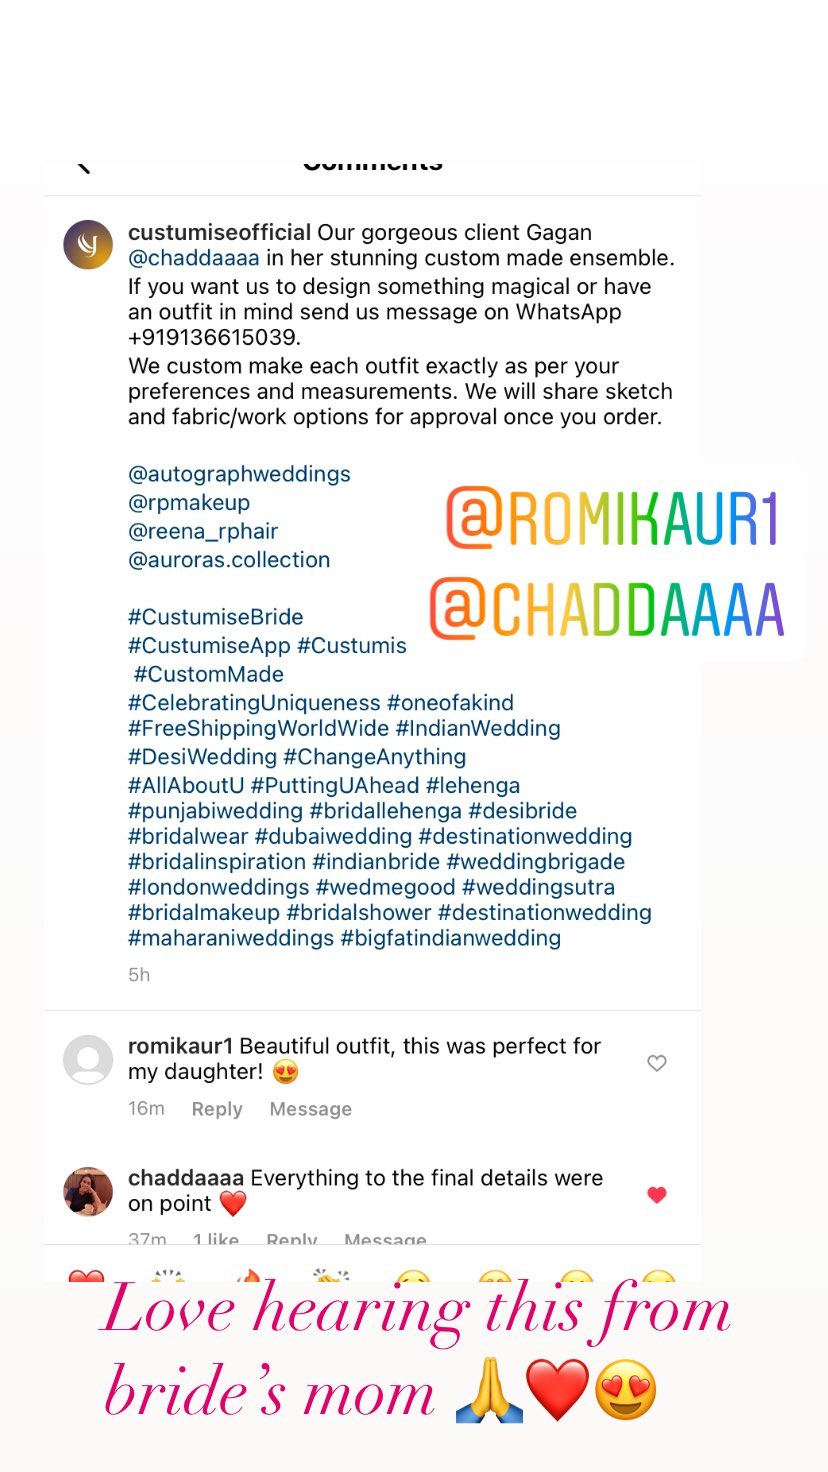The height and width of the screenshot is (1472, 828).
Task: Open the custumiseofficial profile avatar
Action: (88, 245)
